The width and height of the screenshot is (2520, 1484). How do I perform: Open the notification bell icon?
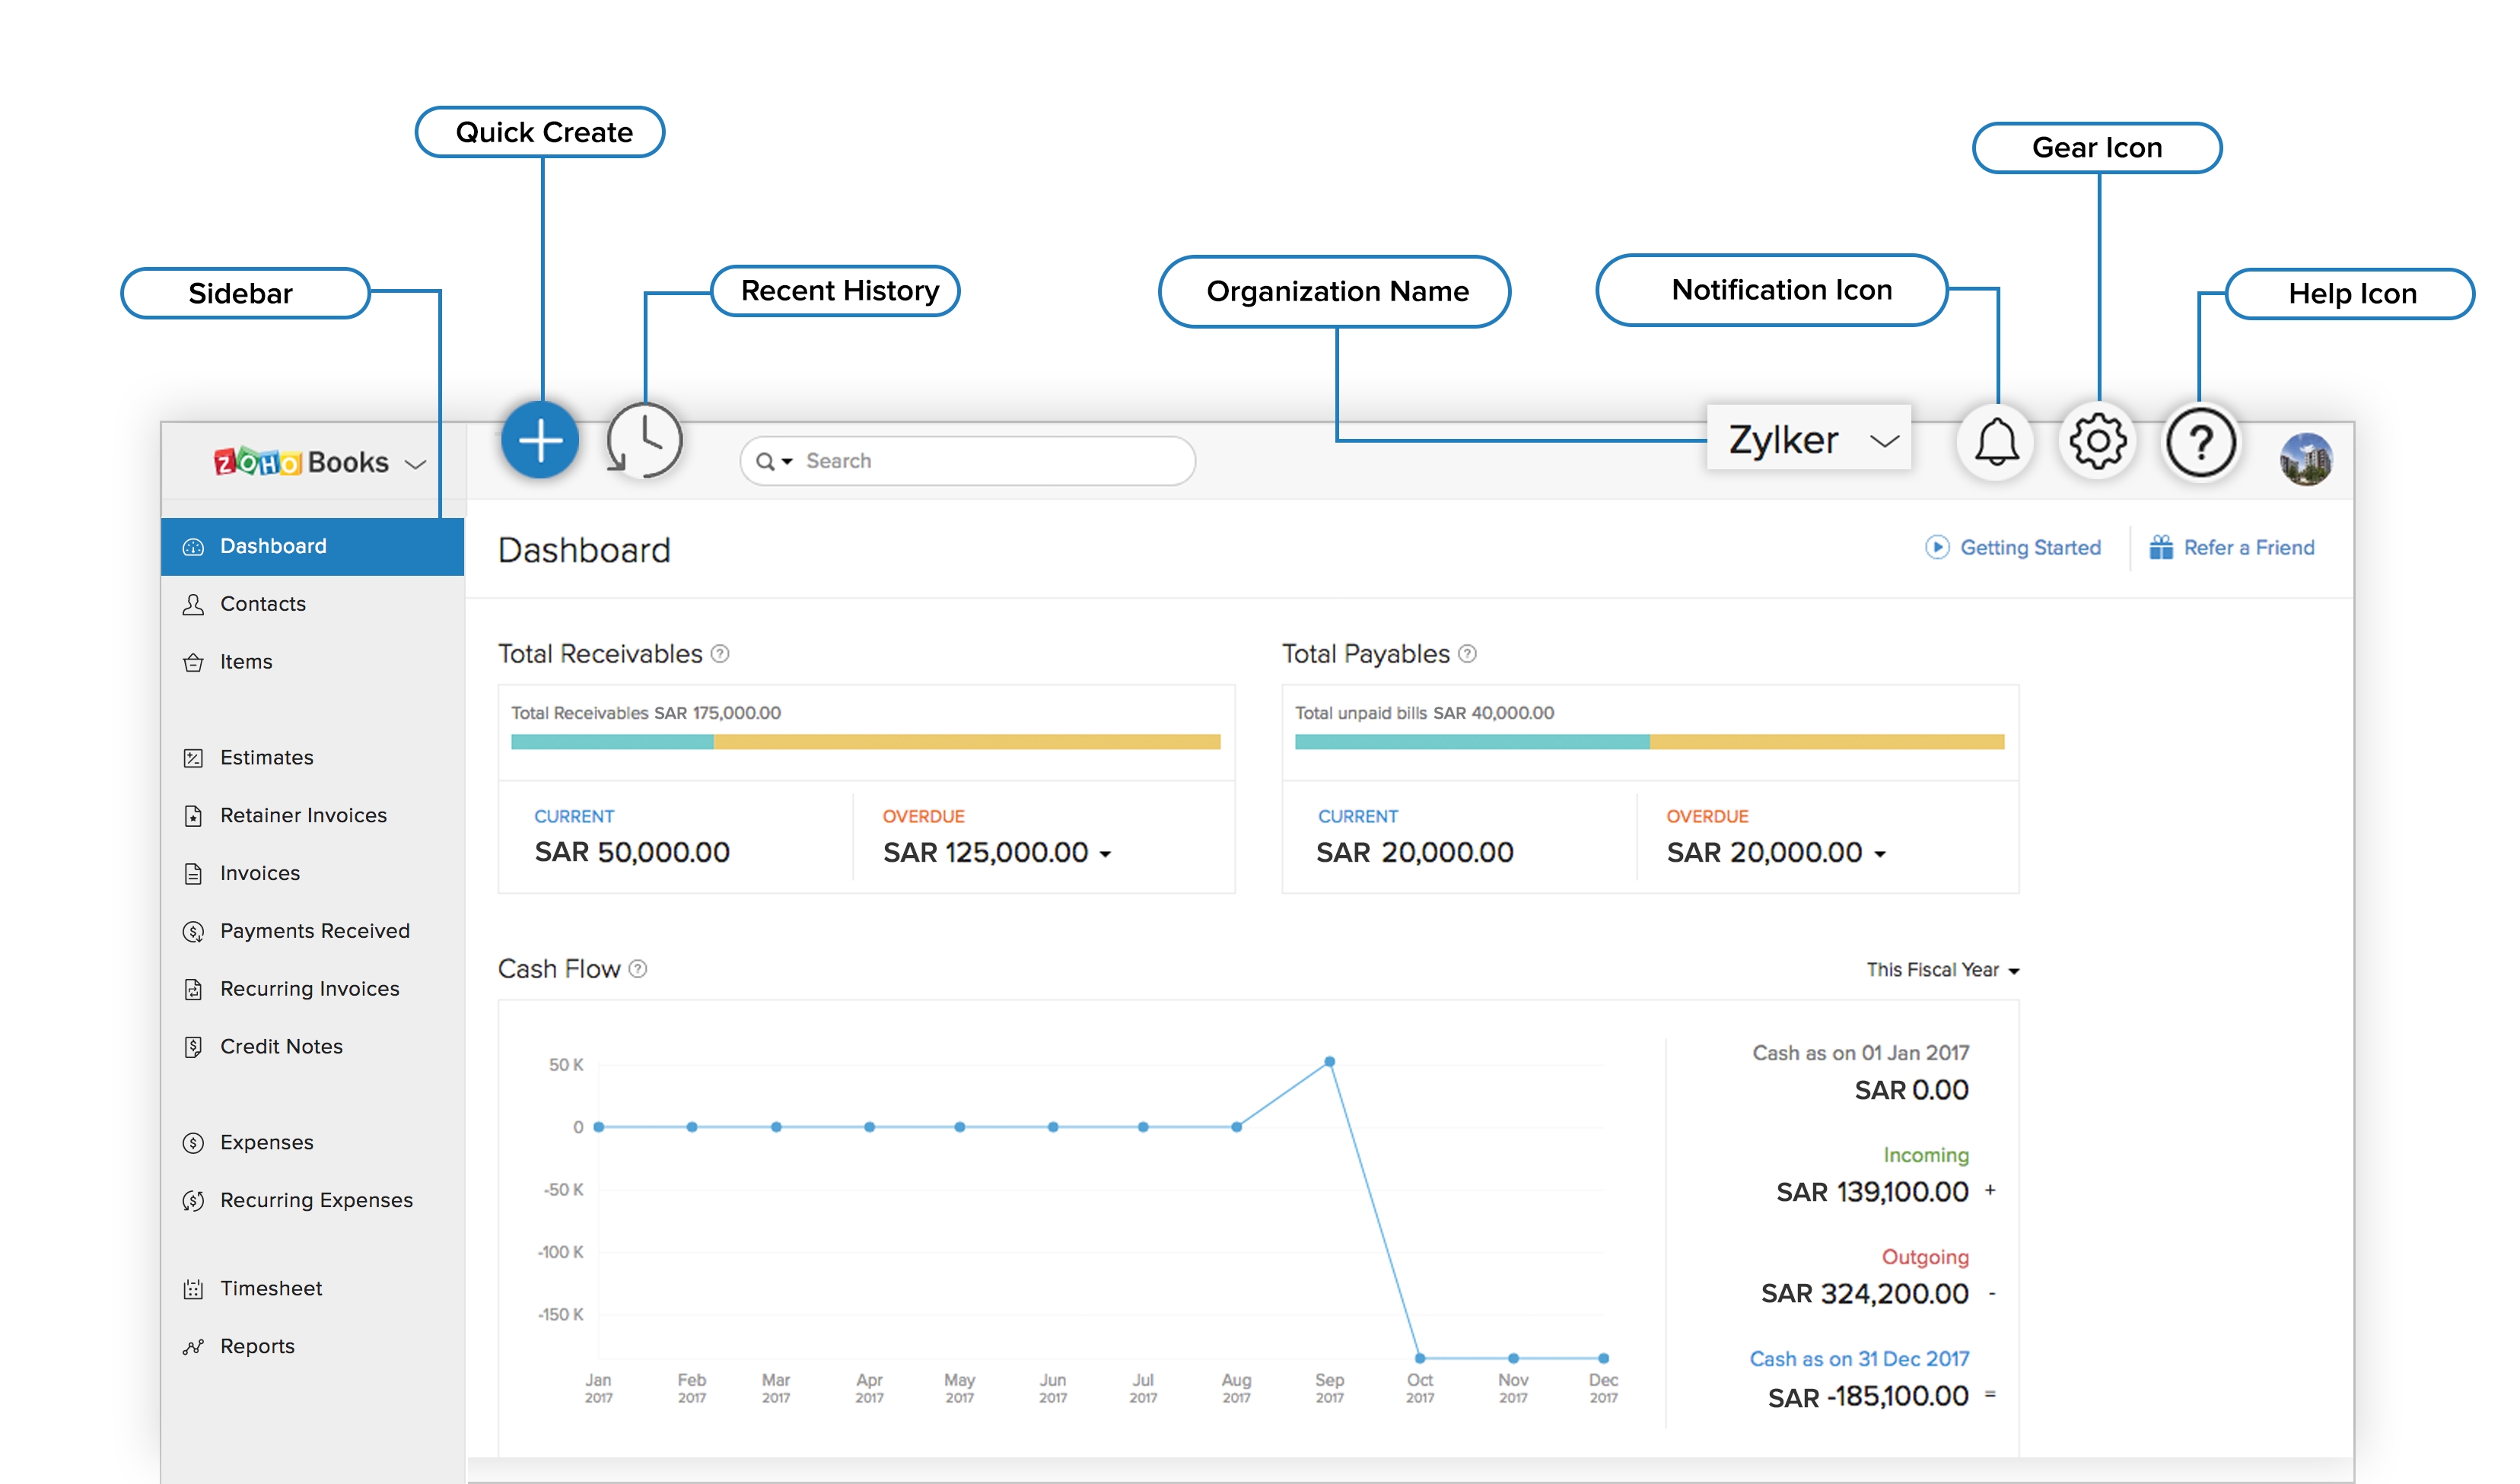(x=1996, y=441)
